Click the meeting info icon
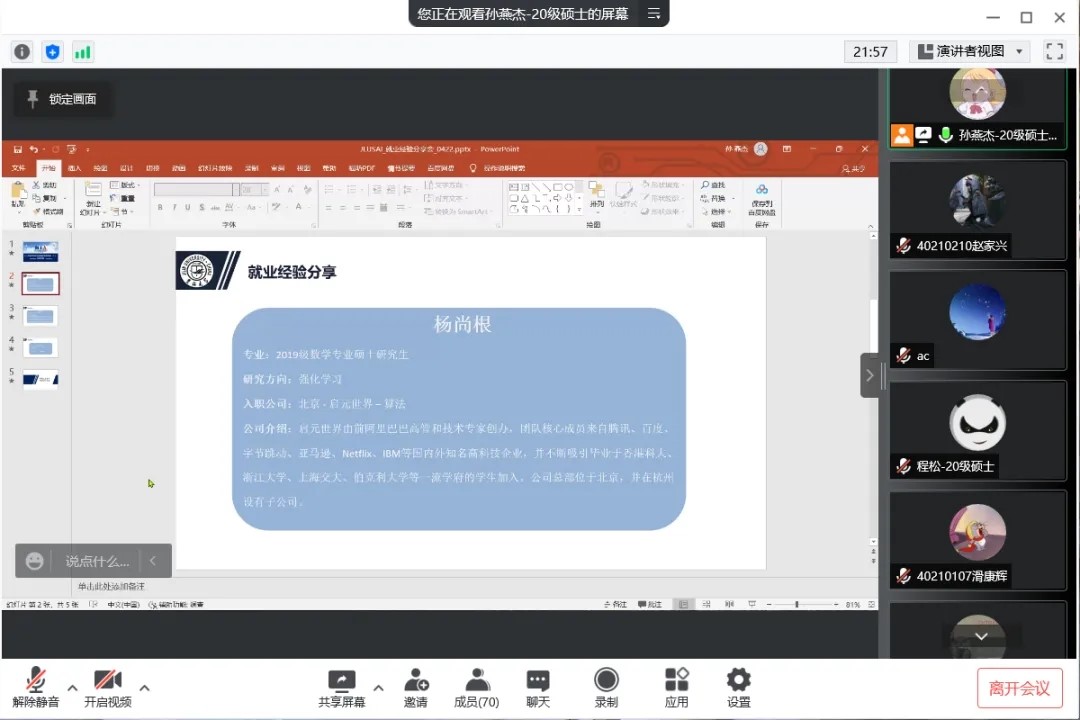 coord(22,52)
